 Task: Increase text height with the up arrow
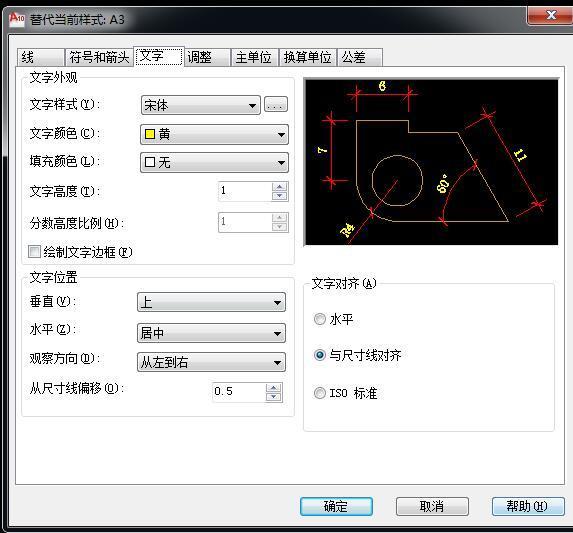point(280,187)
